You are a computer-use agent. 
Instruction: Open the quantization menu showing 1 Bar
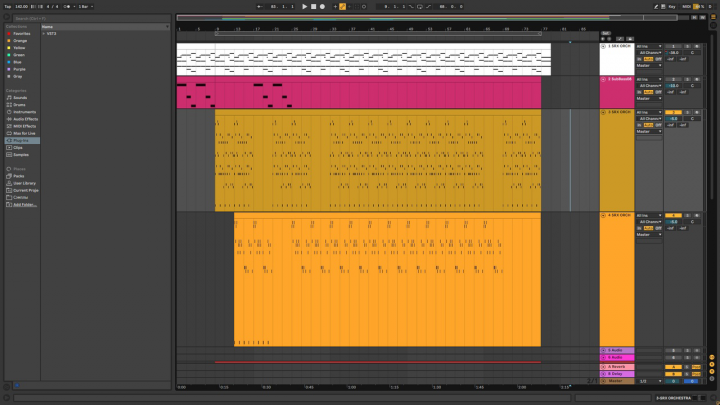85,6
